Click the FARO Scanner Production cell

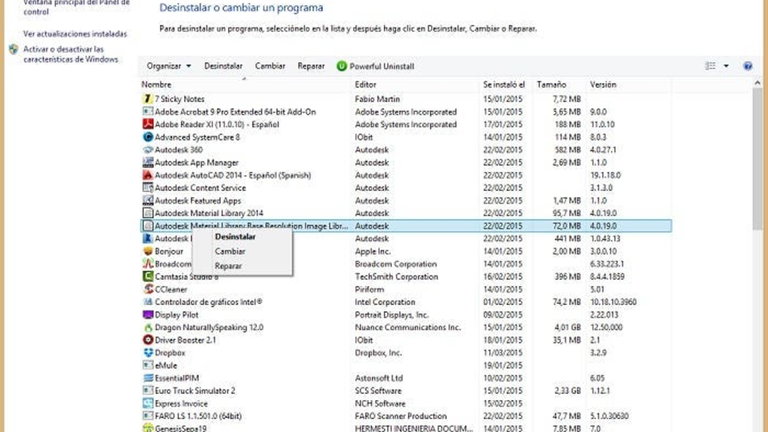click(401, 416)
